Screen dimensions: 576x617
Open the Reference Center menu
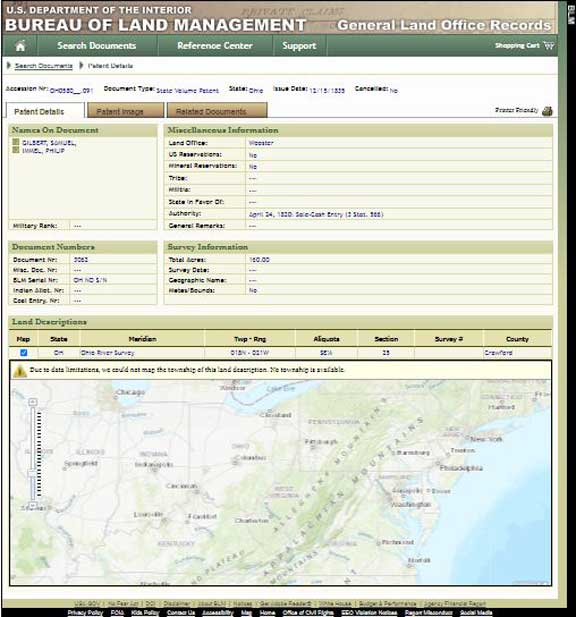(x=215, y=46)
